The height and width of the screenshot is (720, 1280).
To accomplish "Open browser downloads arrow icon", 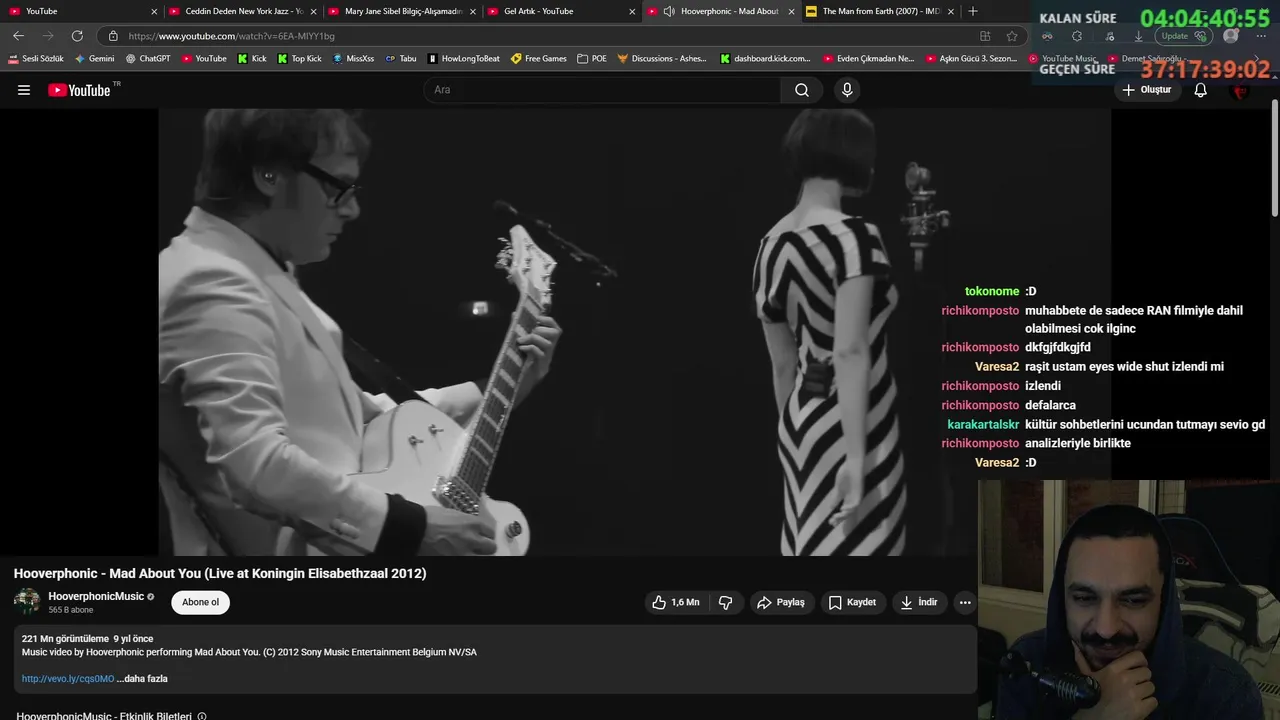I will coord(1138,36).
